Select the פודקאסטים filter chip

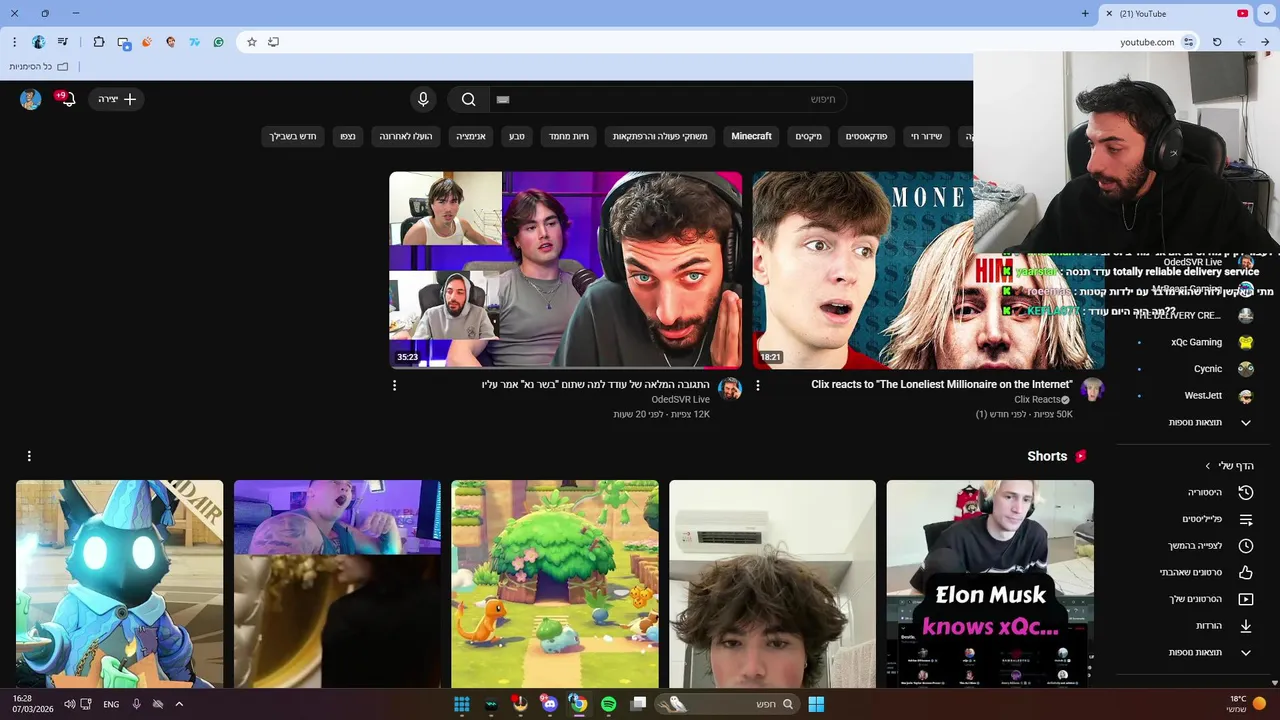pyautogui.click(x=866, y=136)
